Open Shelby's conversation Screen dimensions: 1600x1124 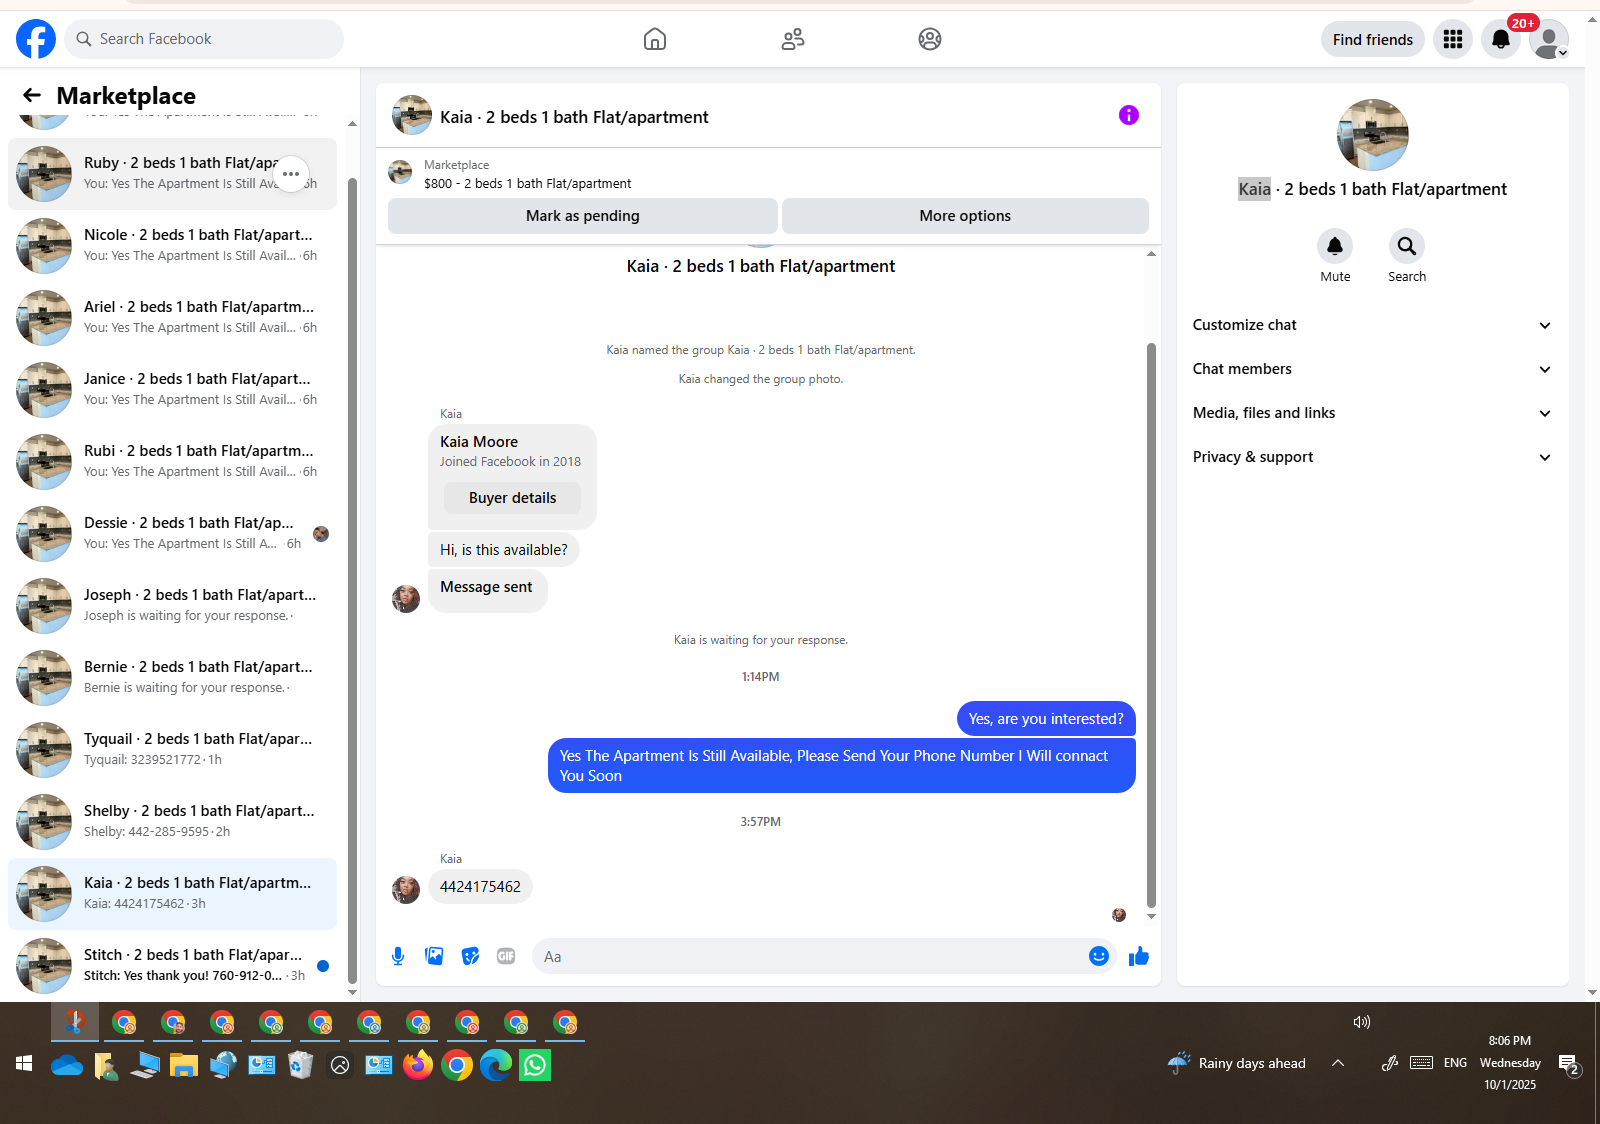172,822
